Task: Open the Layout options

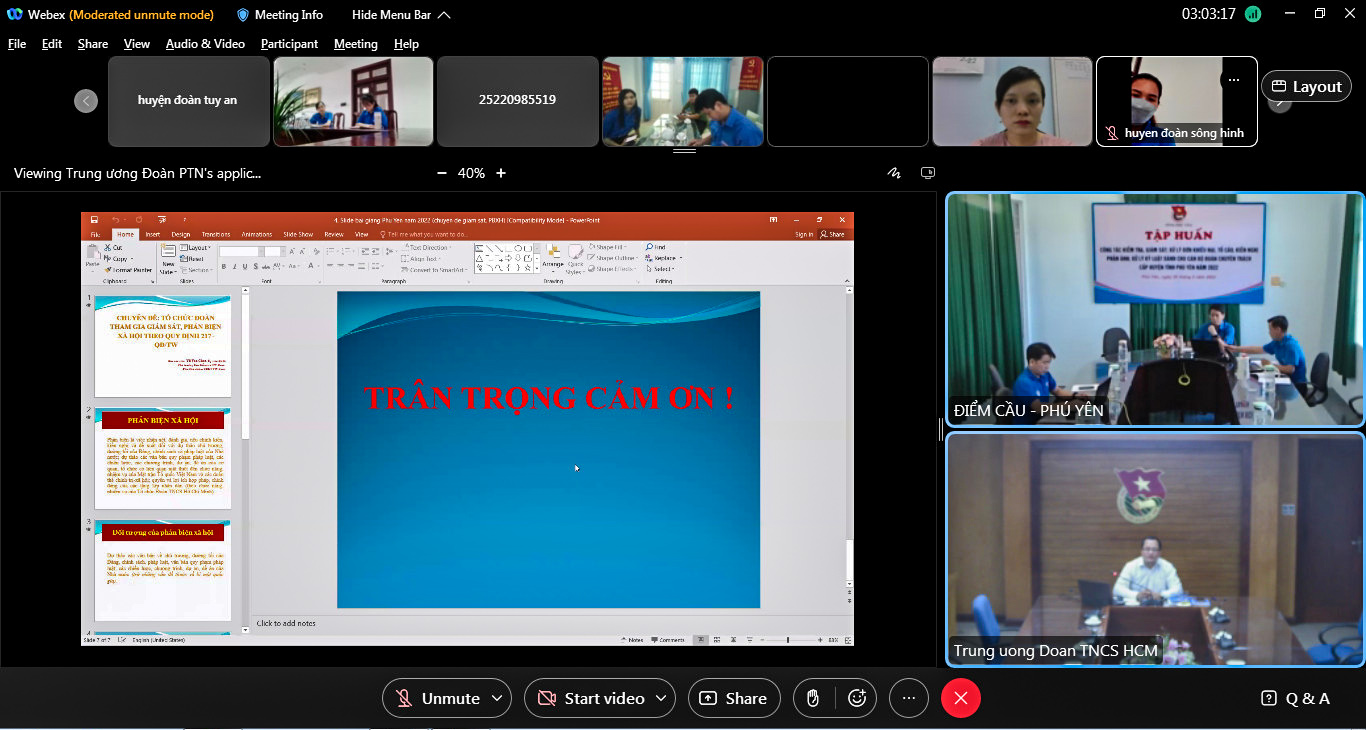Action: click(x=1306, y=87)
